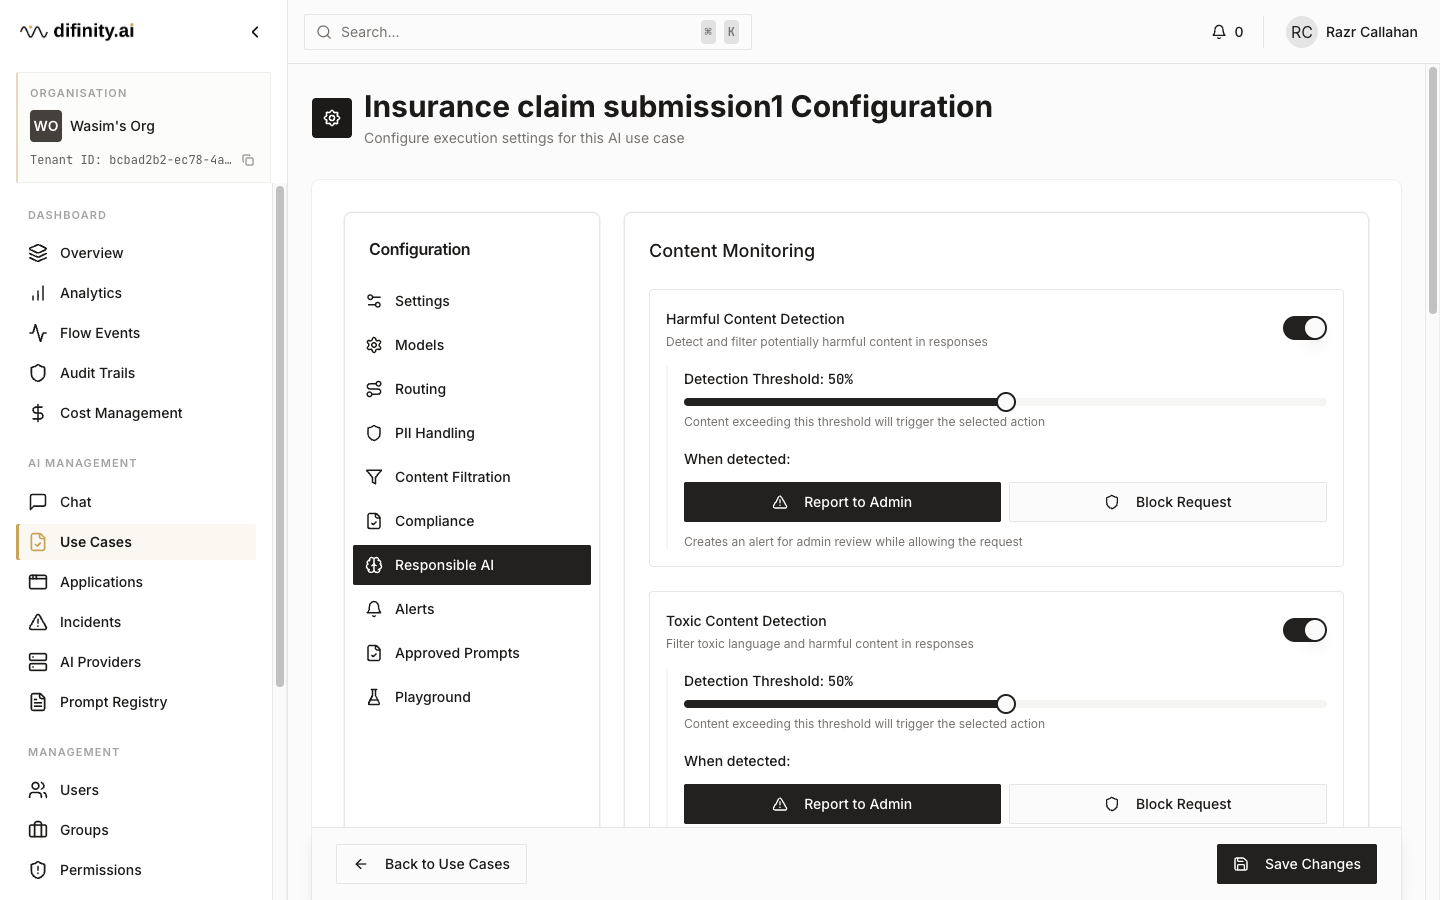Click the configuration gear icon beside the title
1440x900 pixels.
[332, 118]
